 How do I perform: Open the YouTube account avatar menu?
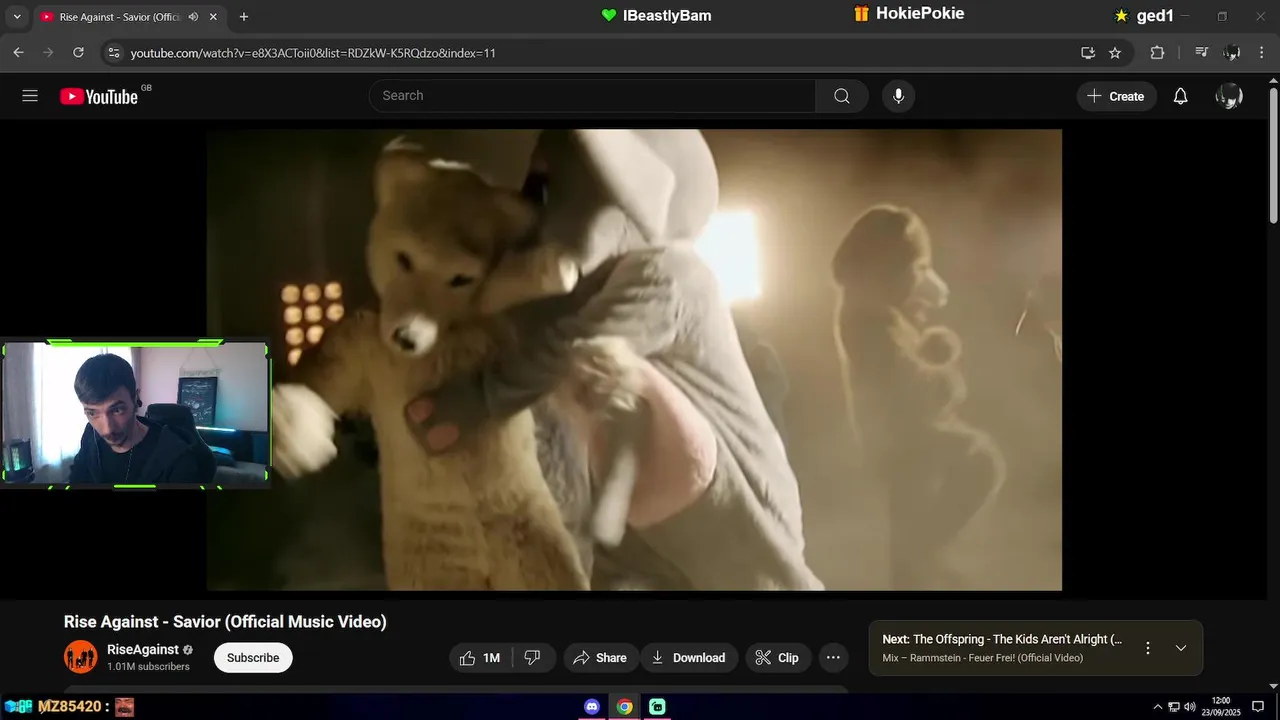point(1229,96)
